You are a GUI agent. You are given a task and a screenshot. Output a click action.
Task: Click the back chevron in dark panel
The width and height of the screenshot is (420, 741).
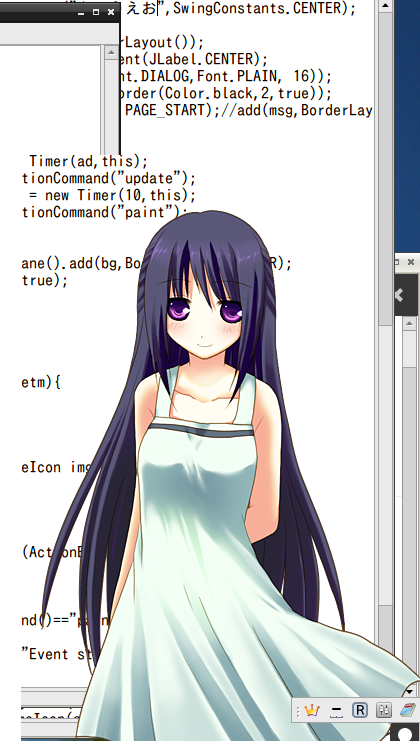coord(398,296)
